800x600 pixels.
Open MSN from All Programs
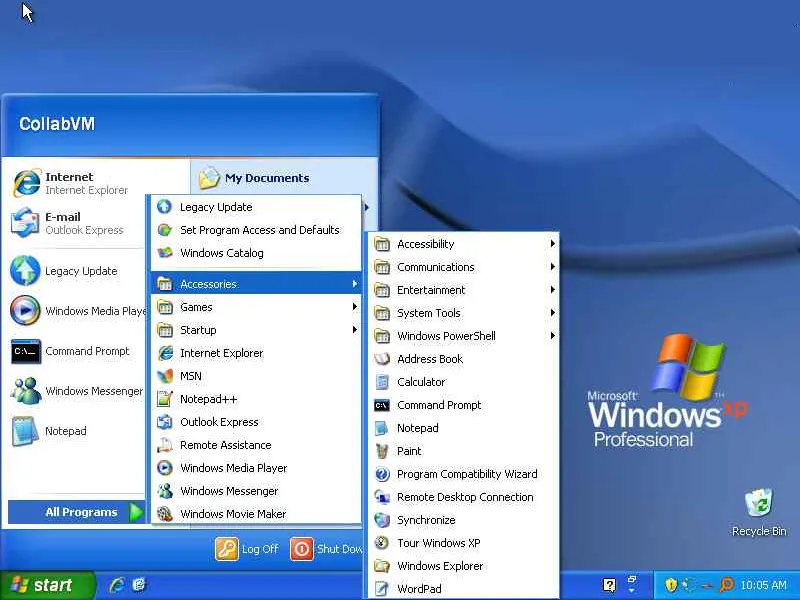coord(256,376)
